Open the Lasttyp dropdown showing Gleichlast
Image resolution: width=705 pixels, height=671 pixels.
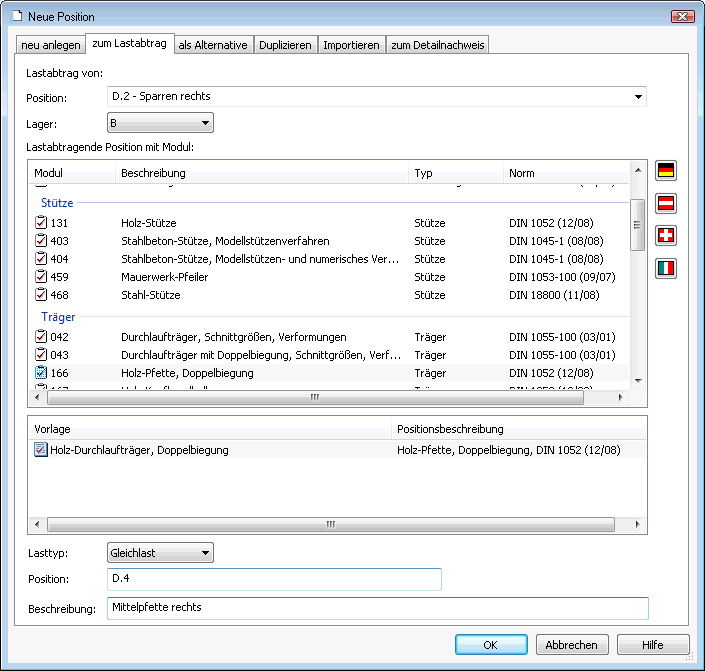click(x=161, y=553)
